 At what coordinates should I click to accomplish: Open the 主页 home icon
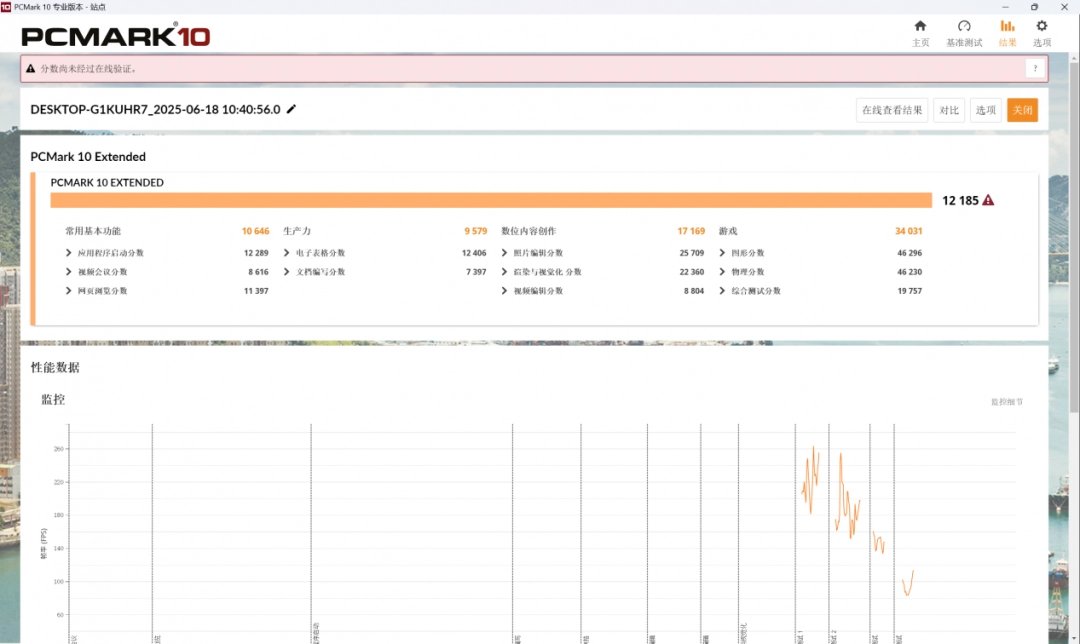pyautogui.click(x=920, y=27)
